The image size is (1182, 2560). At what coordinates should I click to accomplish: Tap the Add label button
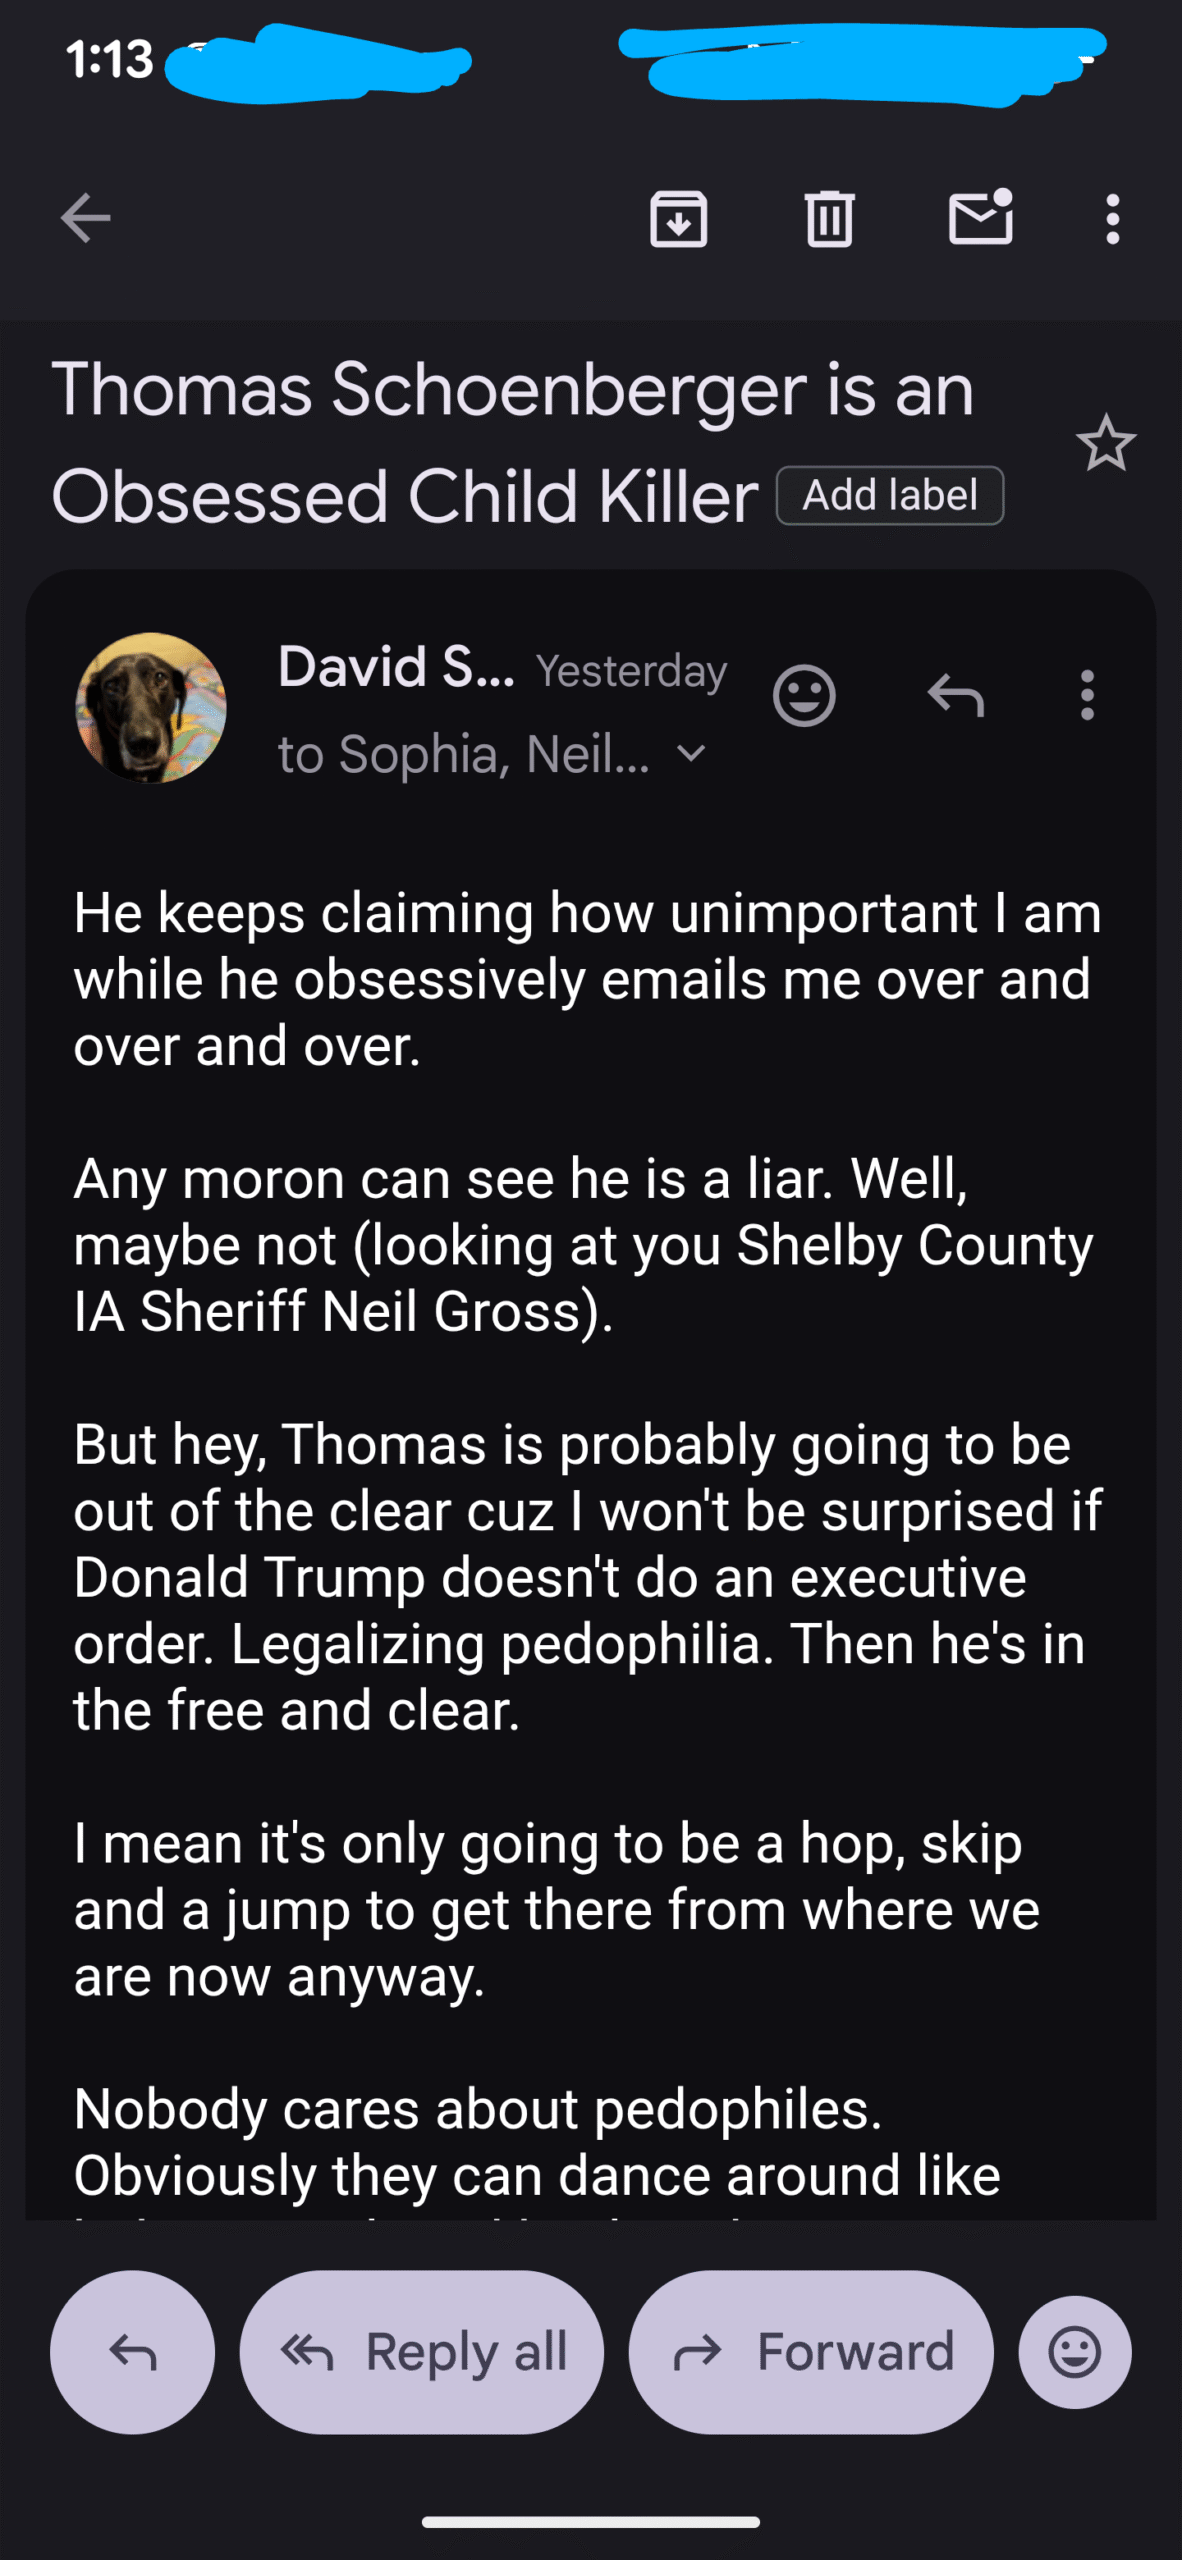[x=889, y=496]
